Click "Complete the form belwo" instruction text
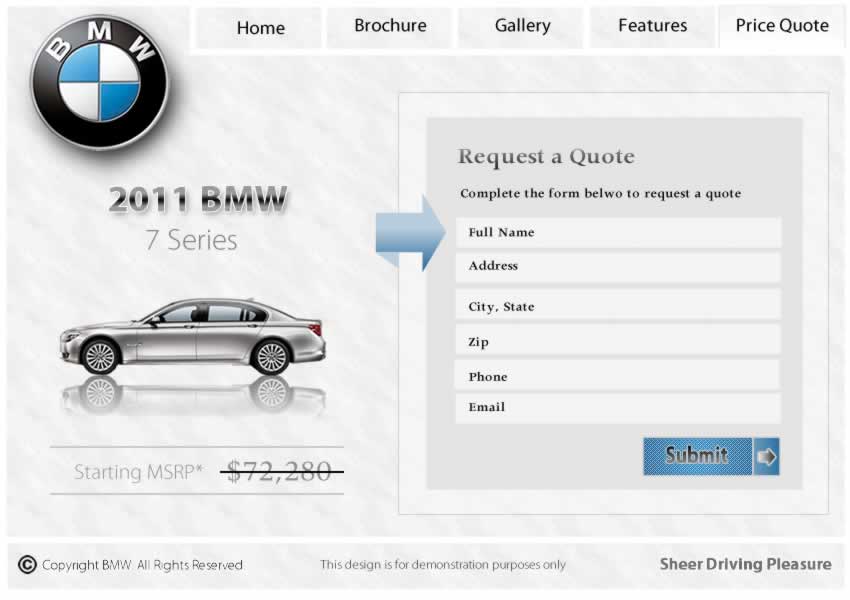The image size is (850, 600). tap(600, 193)
